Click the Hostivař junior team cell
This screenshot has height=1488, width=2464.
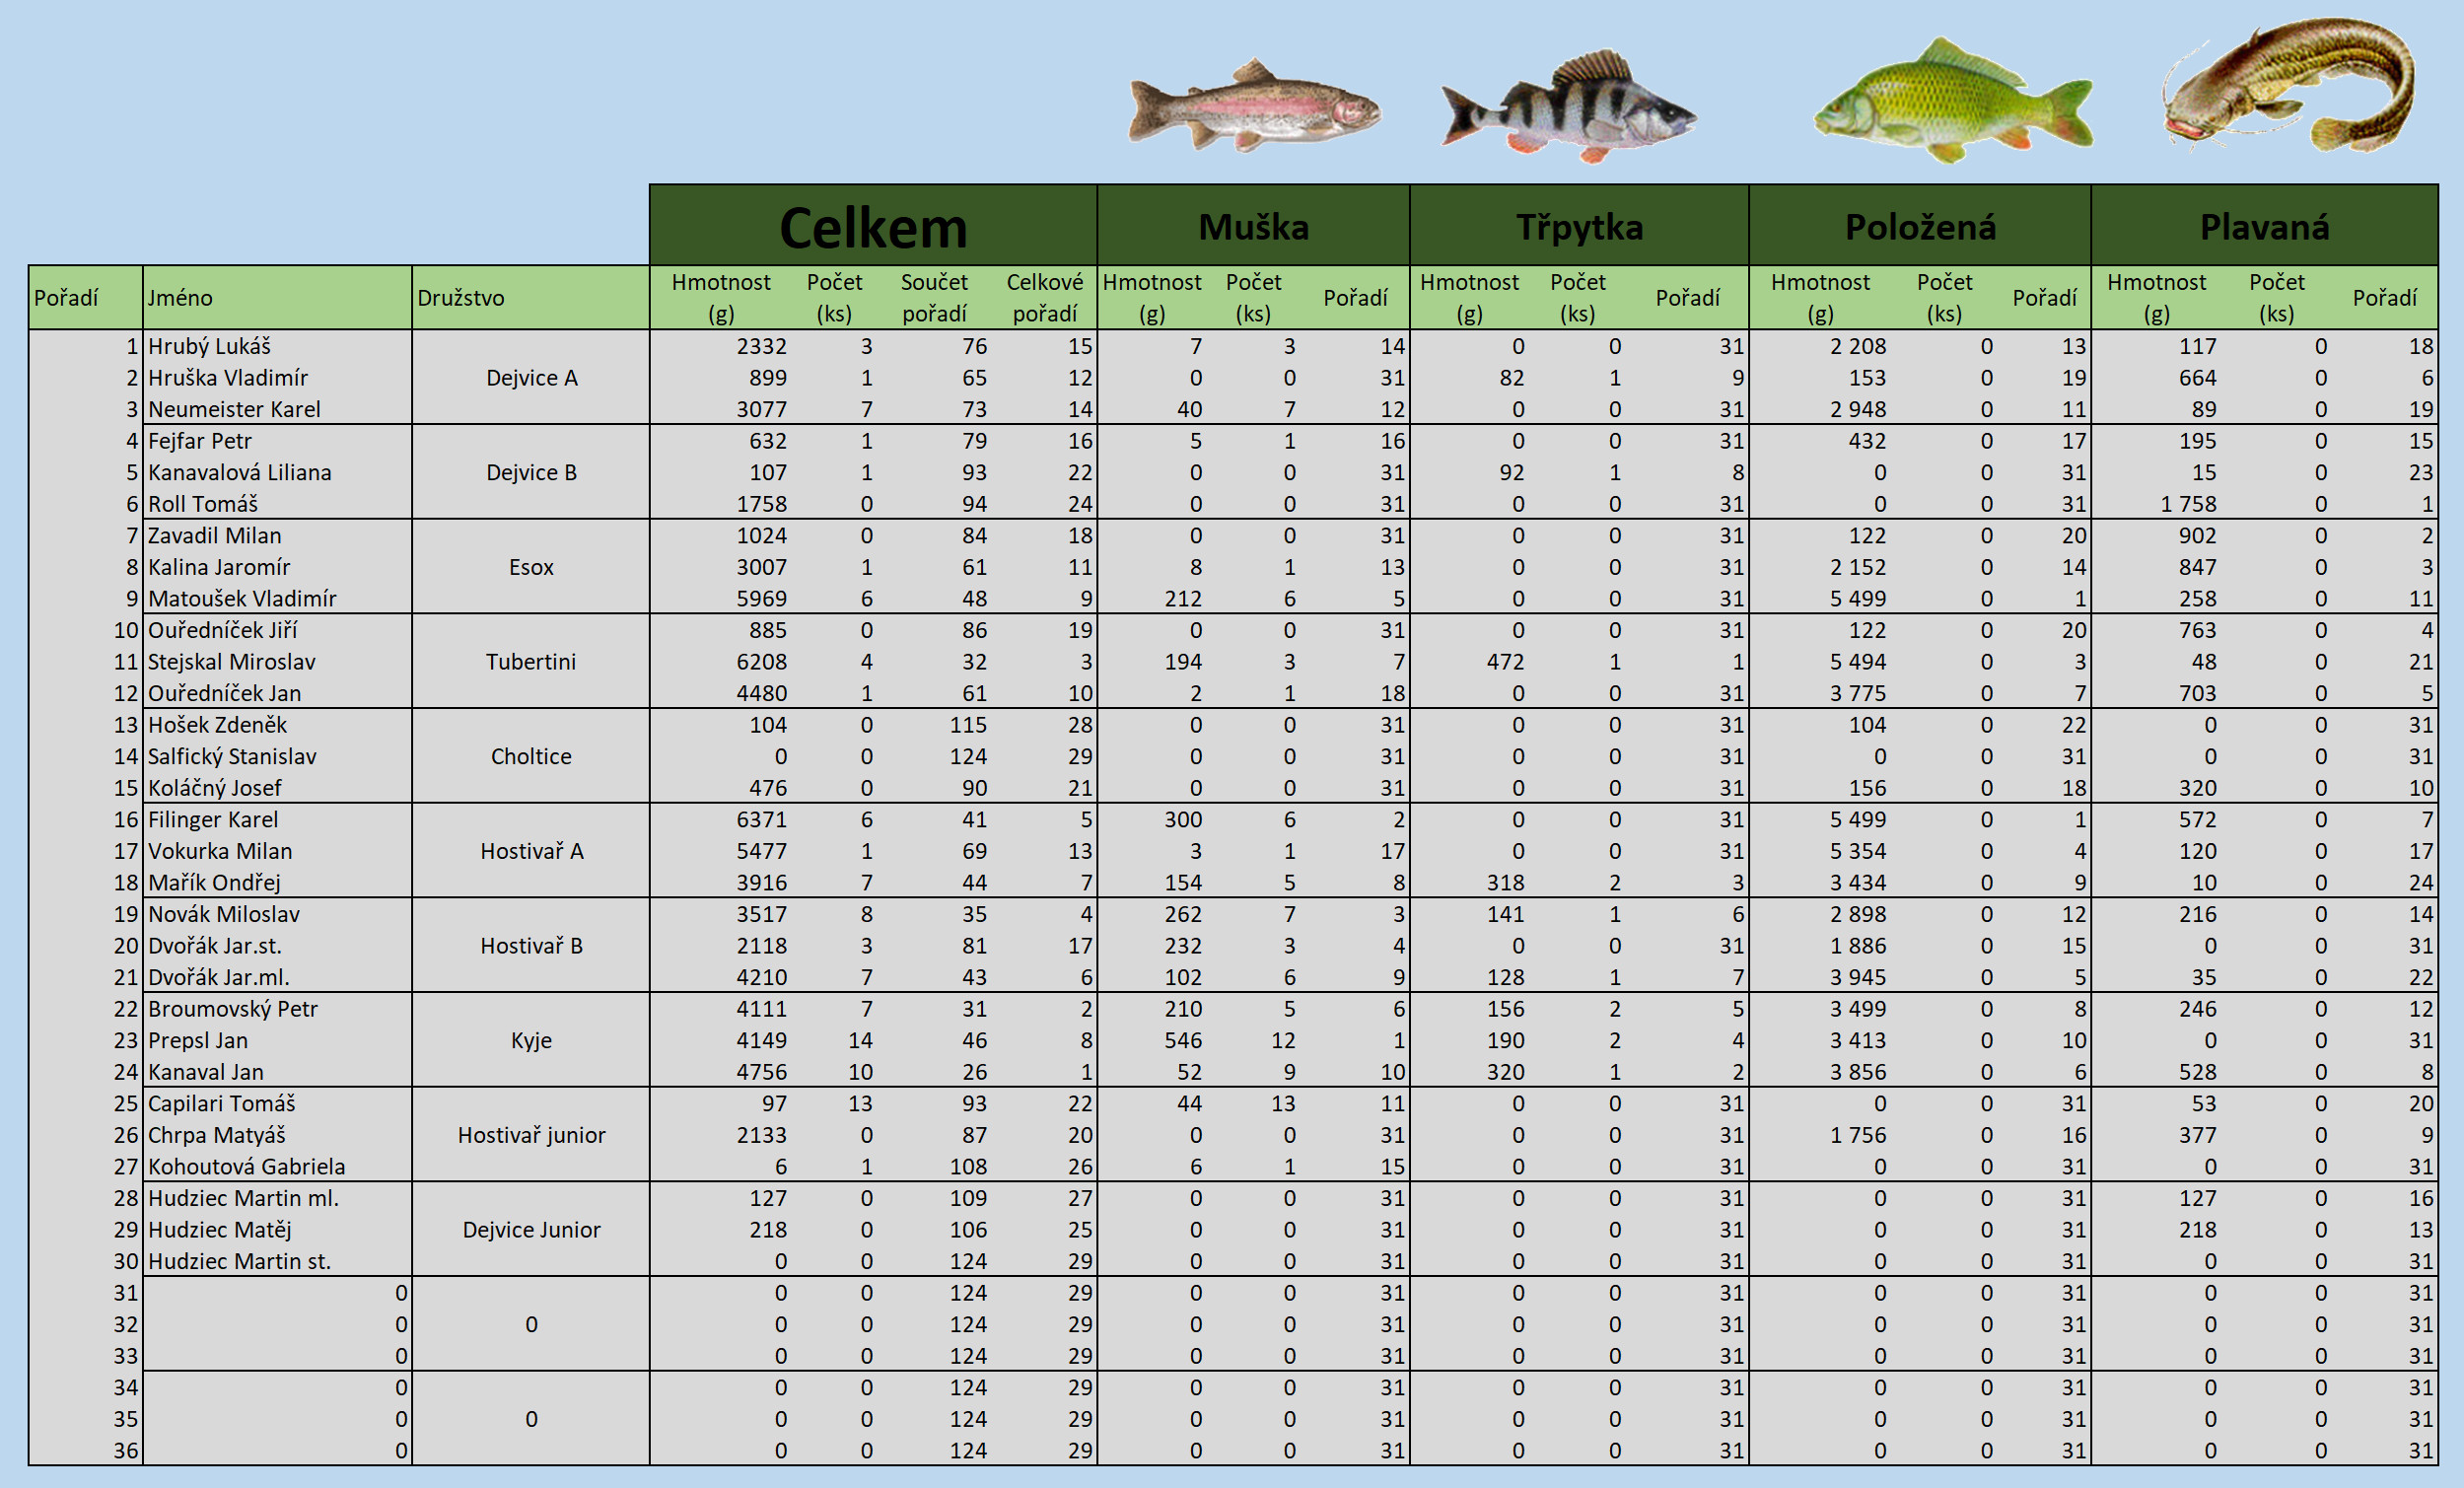531,1135
